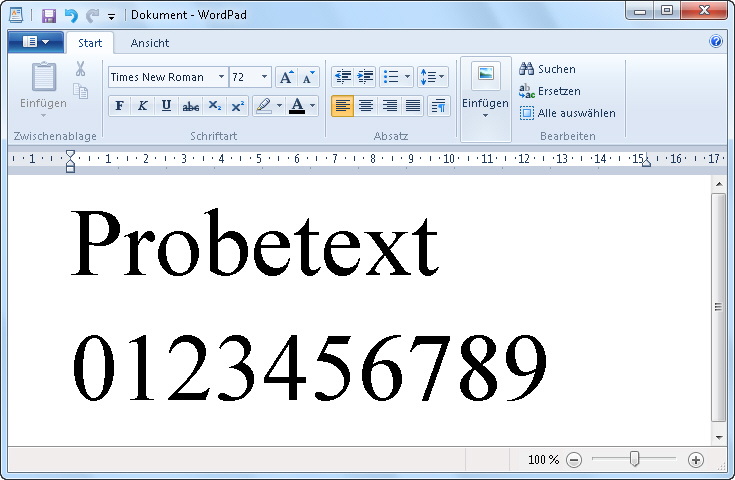Toggle bold formatting
The width and height of the screenshot is (735, 480).
(119, 106)
